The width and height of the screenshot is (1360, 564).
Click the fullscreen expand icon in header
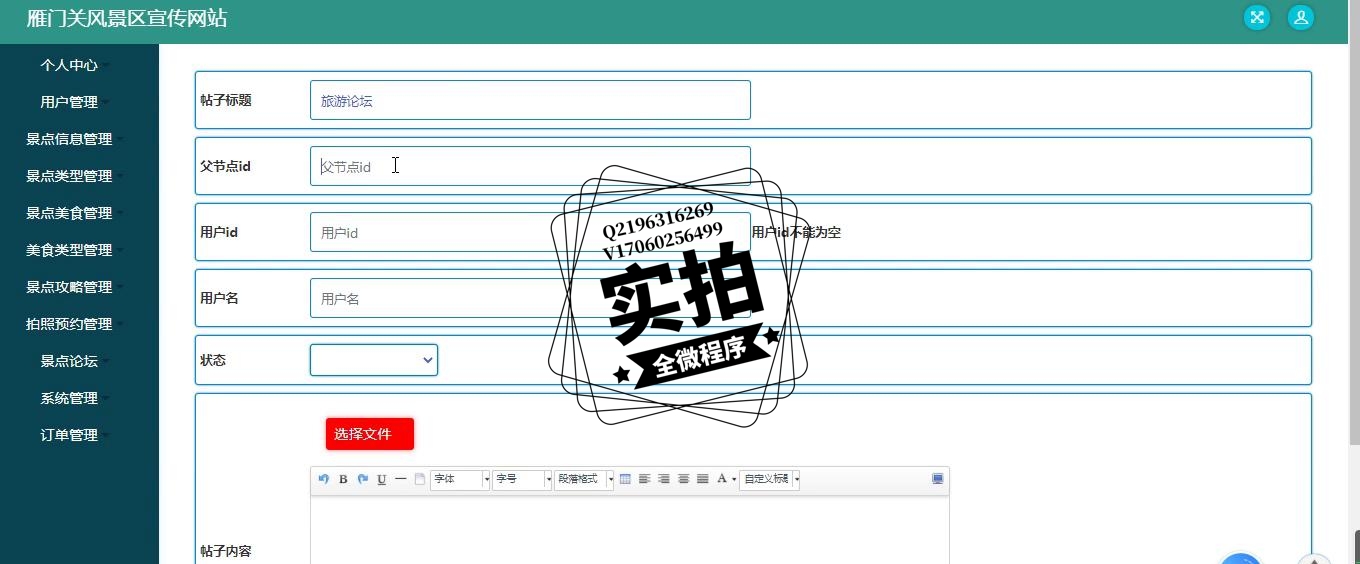(x=1257, y=17)
